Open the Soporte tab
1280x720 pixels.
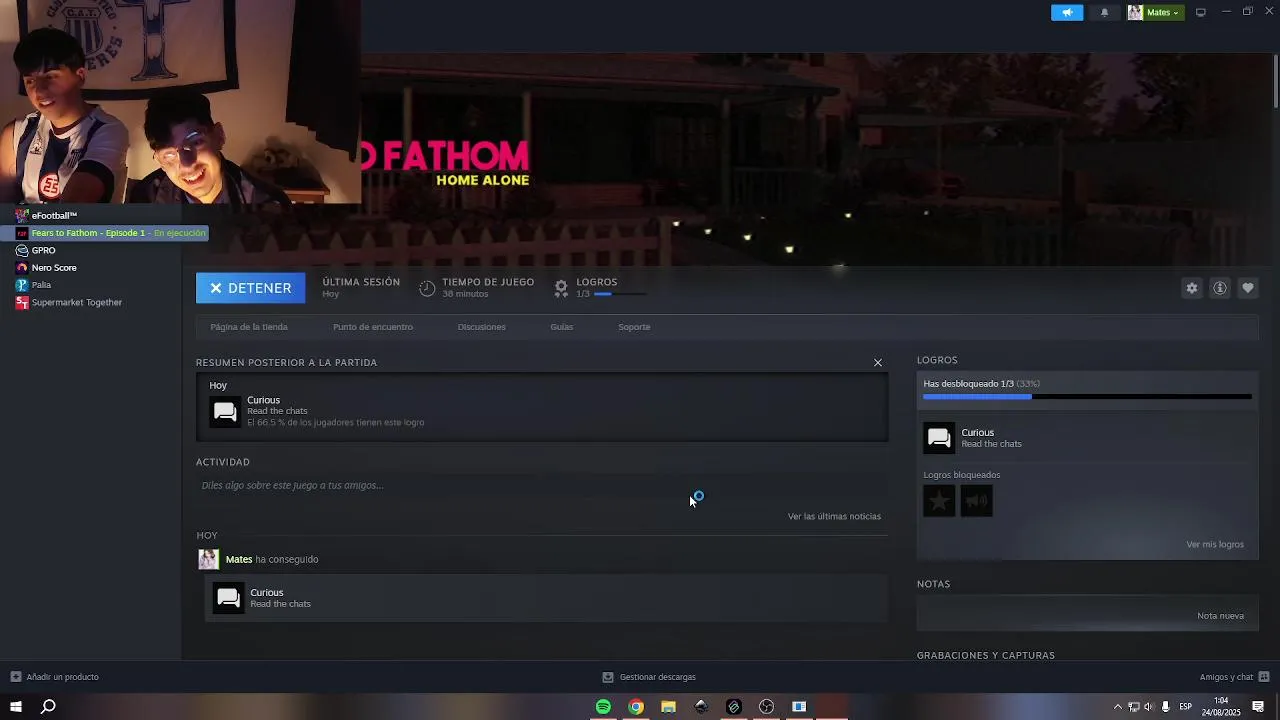click(634, 327)
